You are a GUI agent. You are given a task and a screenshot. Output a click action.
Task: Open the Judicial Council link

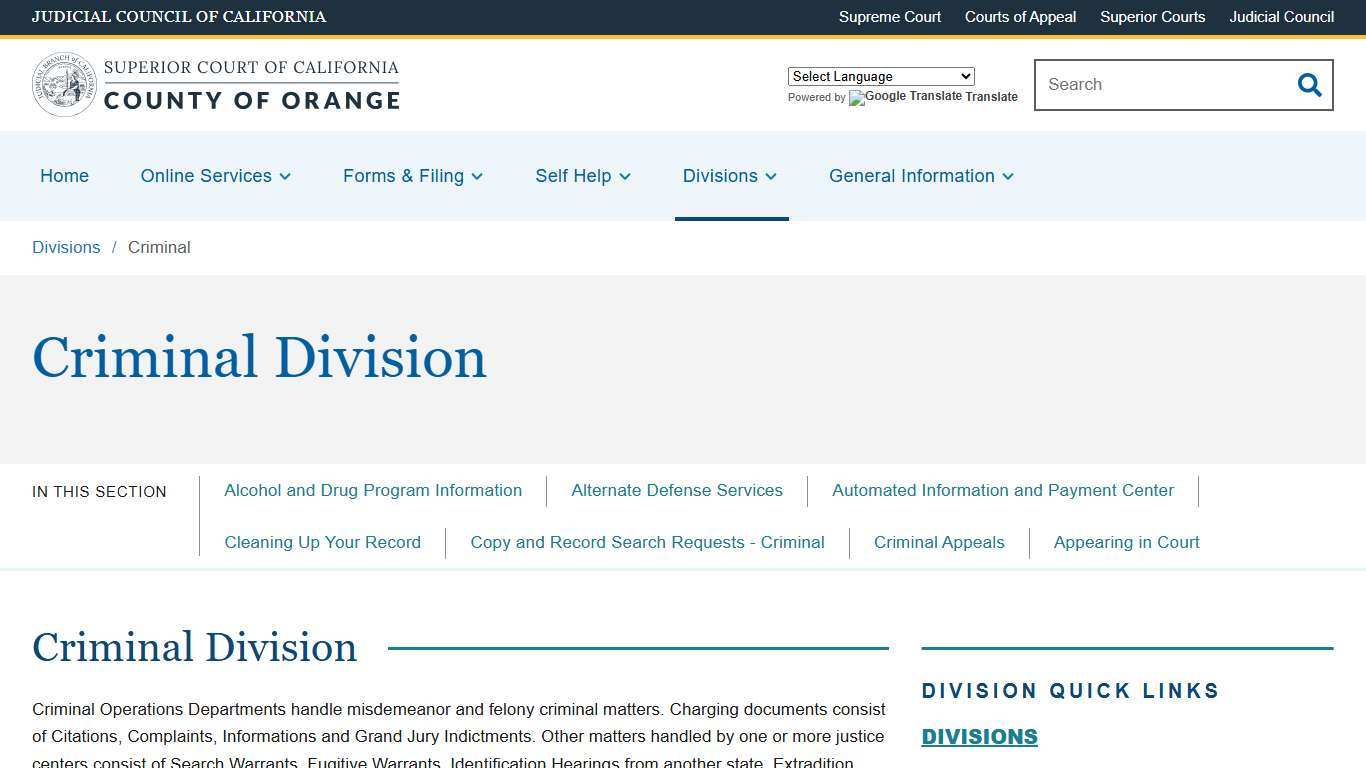coord(1281,17)
